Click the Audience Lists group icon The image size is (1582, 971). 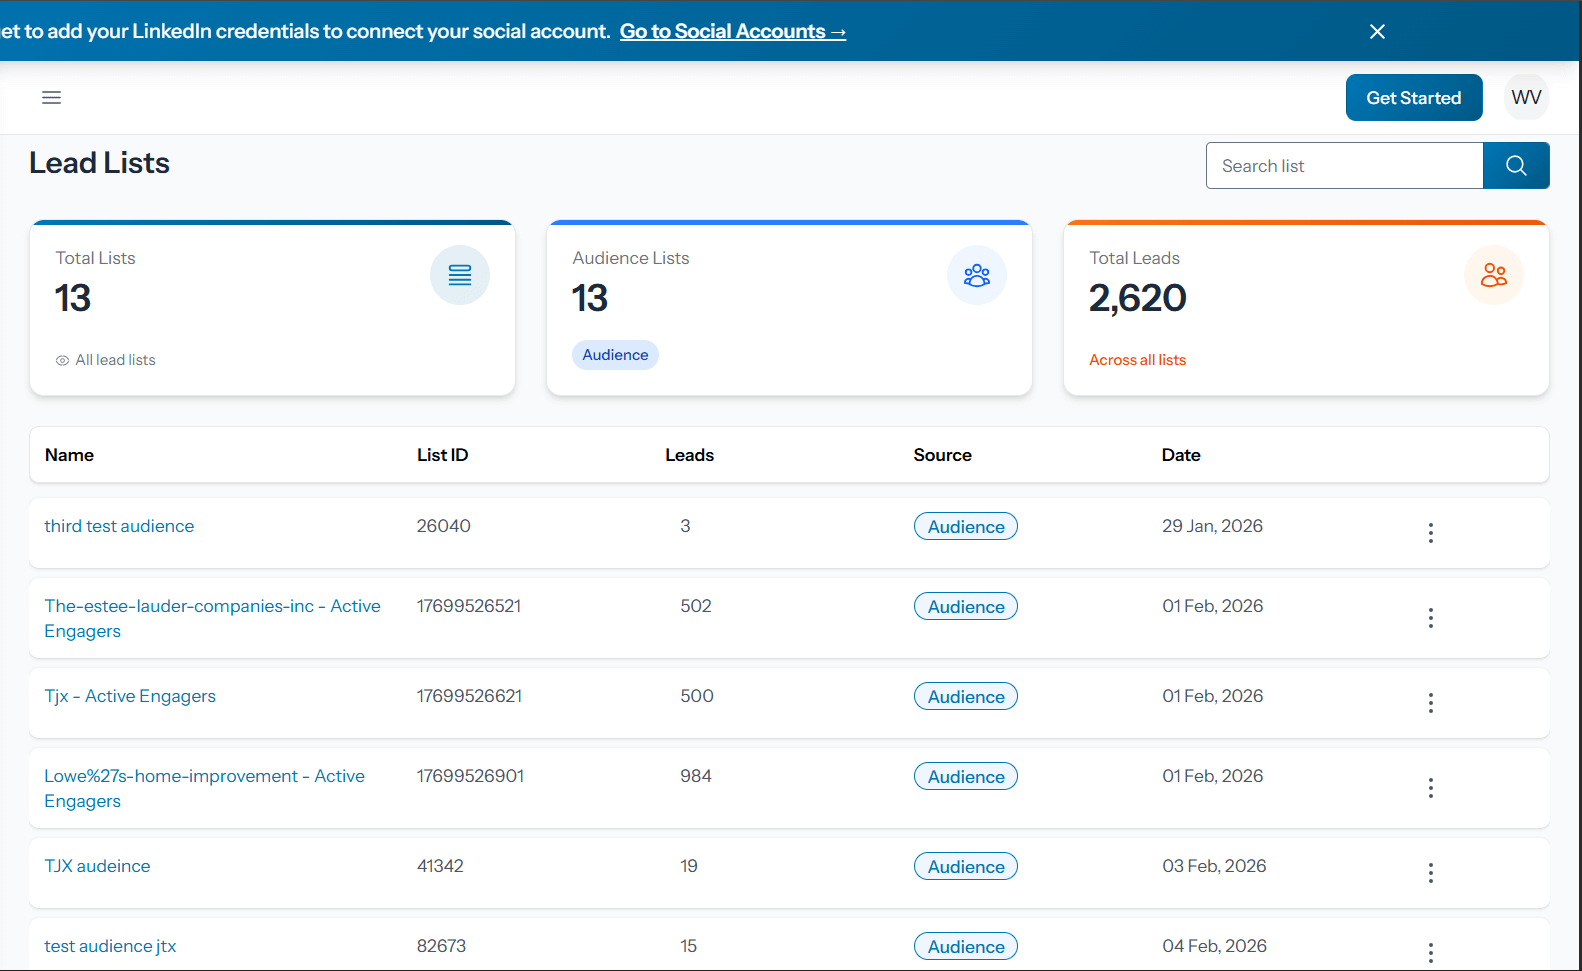tap(976, 275)
